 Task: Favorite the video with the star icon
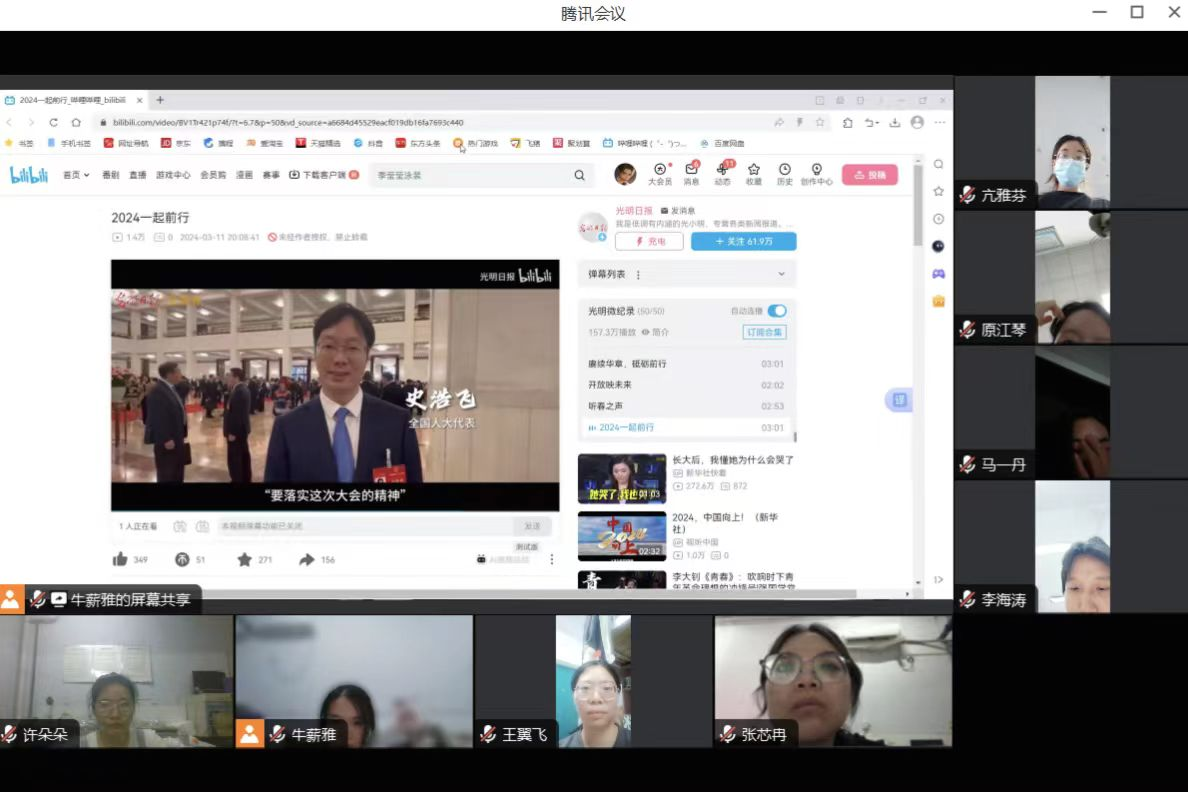coord(245,560)
